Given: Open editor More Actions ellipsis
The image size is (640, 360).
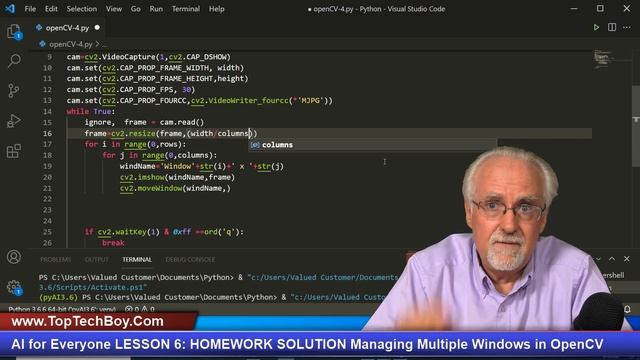Looking at the screenshot, I should 627,27.
